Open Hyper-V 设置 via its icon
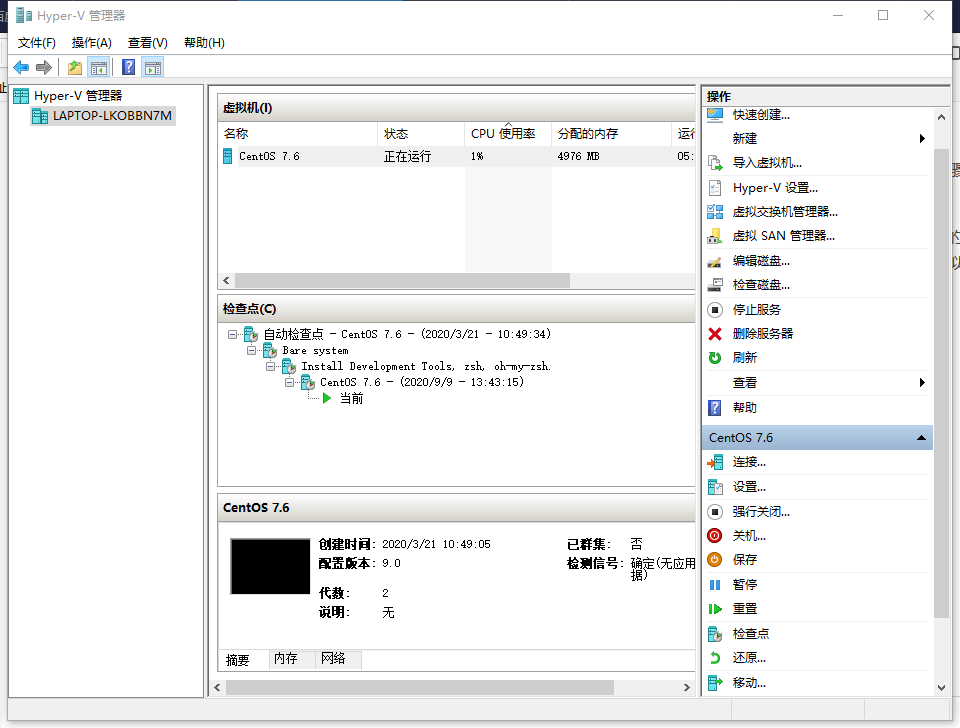 [714, 187]
